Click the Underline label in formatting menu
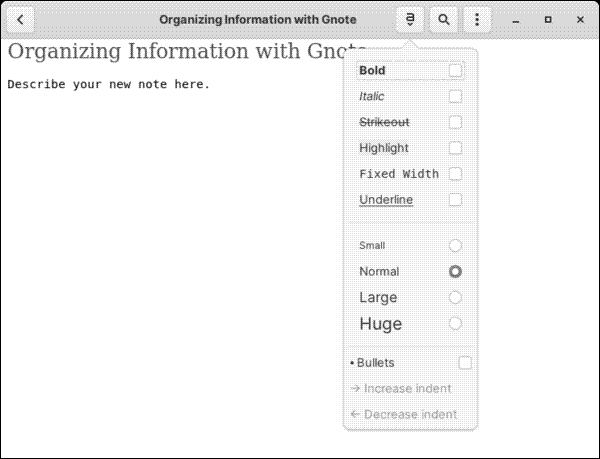The width and height of the screenshot is (600, 459). click(x=386, y=200)
